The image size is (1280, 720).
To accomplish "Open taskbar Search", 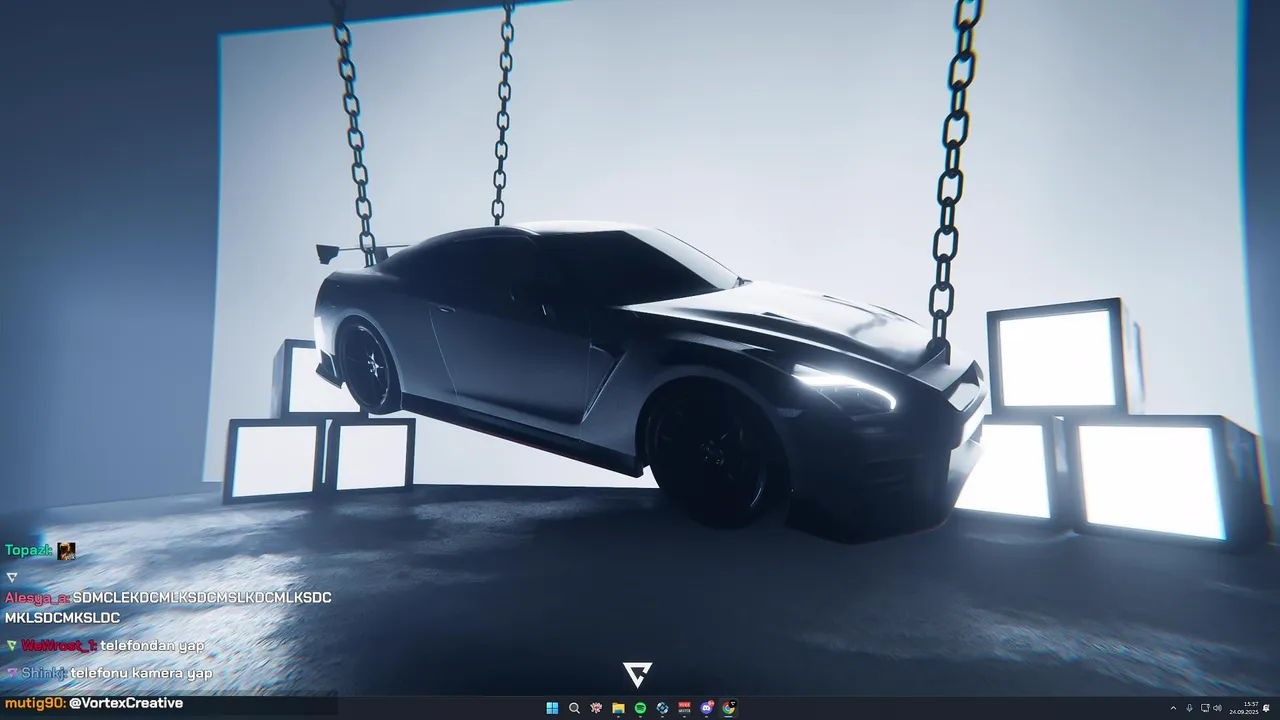I will 574,708.
